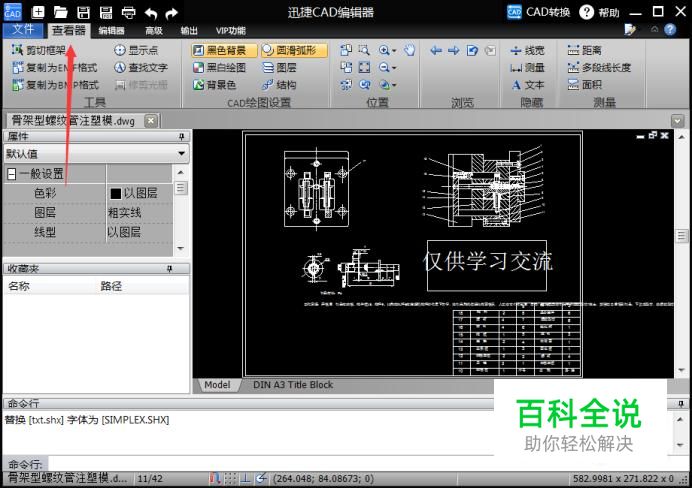Screen dimensions: 692x488
Task: Pin the 收藏夹 favorites panel
Action: (x=169, y=269)
